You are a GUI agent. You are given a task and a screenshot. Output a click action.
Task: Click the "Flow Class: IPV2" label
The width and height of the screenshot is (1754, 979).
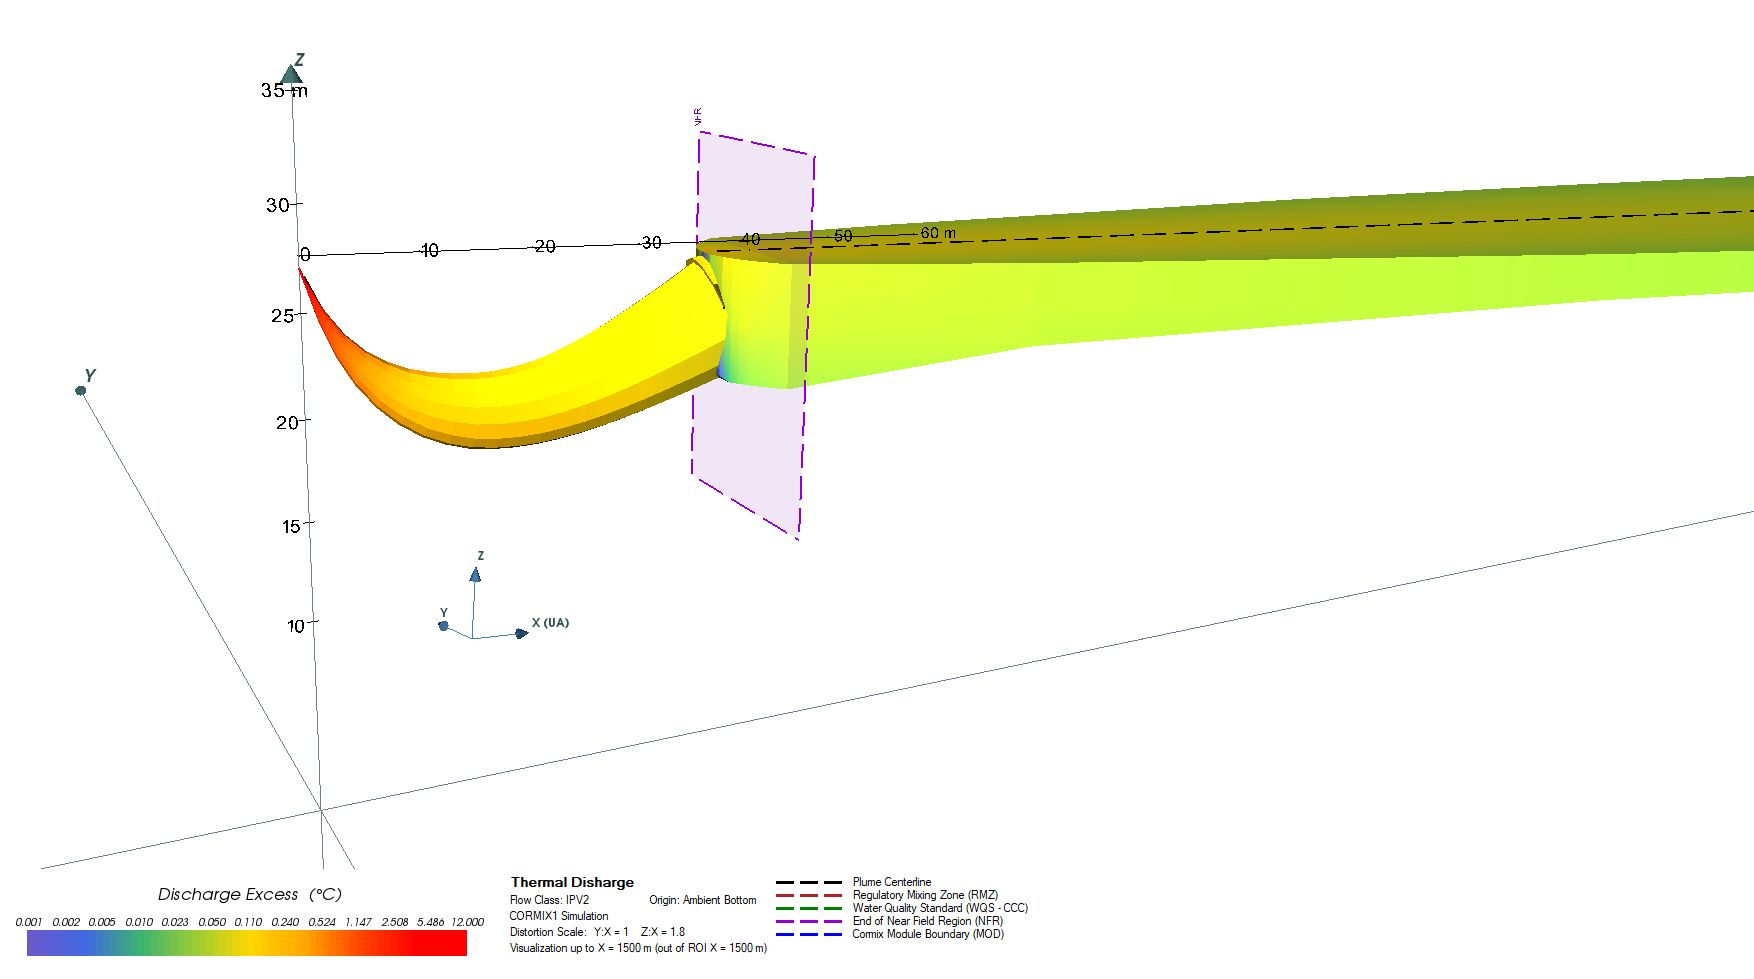click(x=549, y=900)
